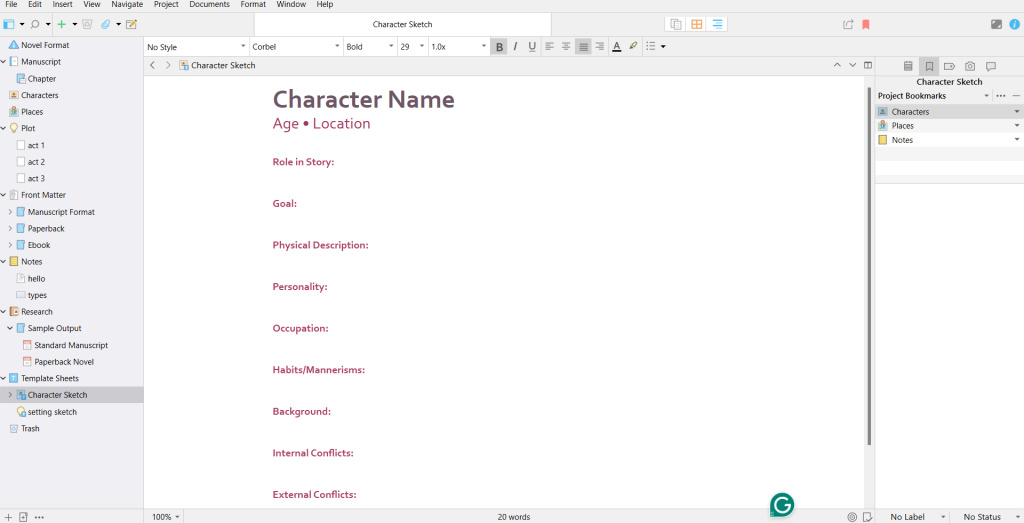Click the Quick Reference toolbar icon

(131, 24)
